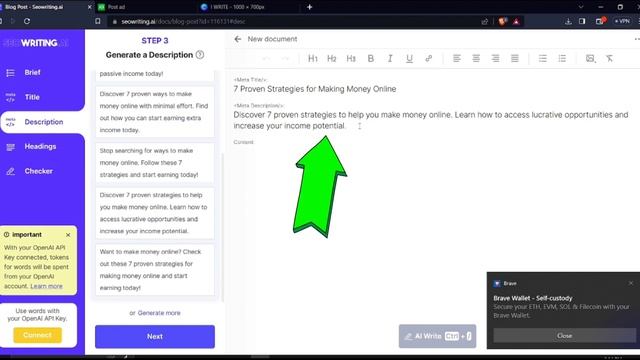The width and height of the screenshot is (640, 360).
Task: Click the Next button
Action: click(155, 337)
